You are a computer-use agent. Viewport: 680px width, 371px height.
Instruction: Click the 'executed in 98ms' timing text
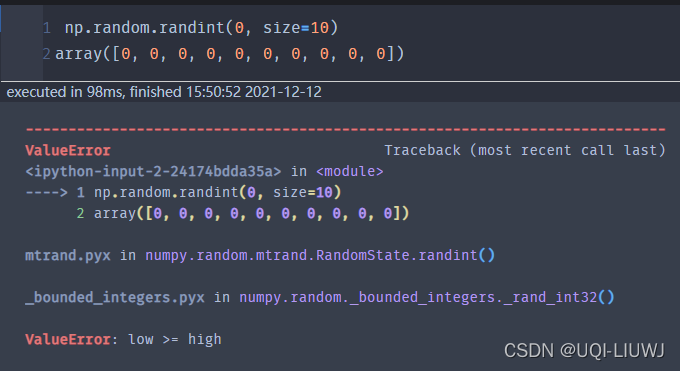pos(164,92)
